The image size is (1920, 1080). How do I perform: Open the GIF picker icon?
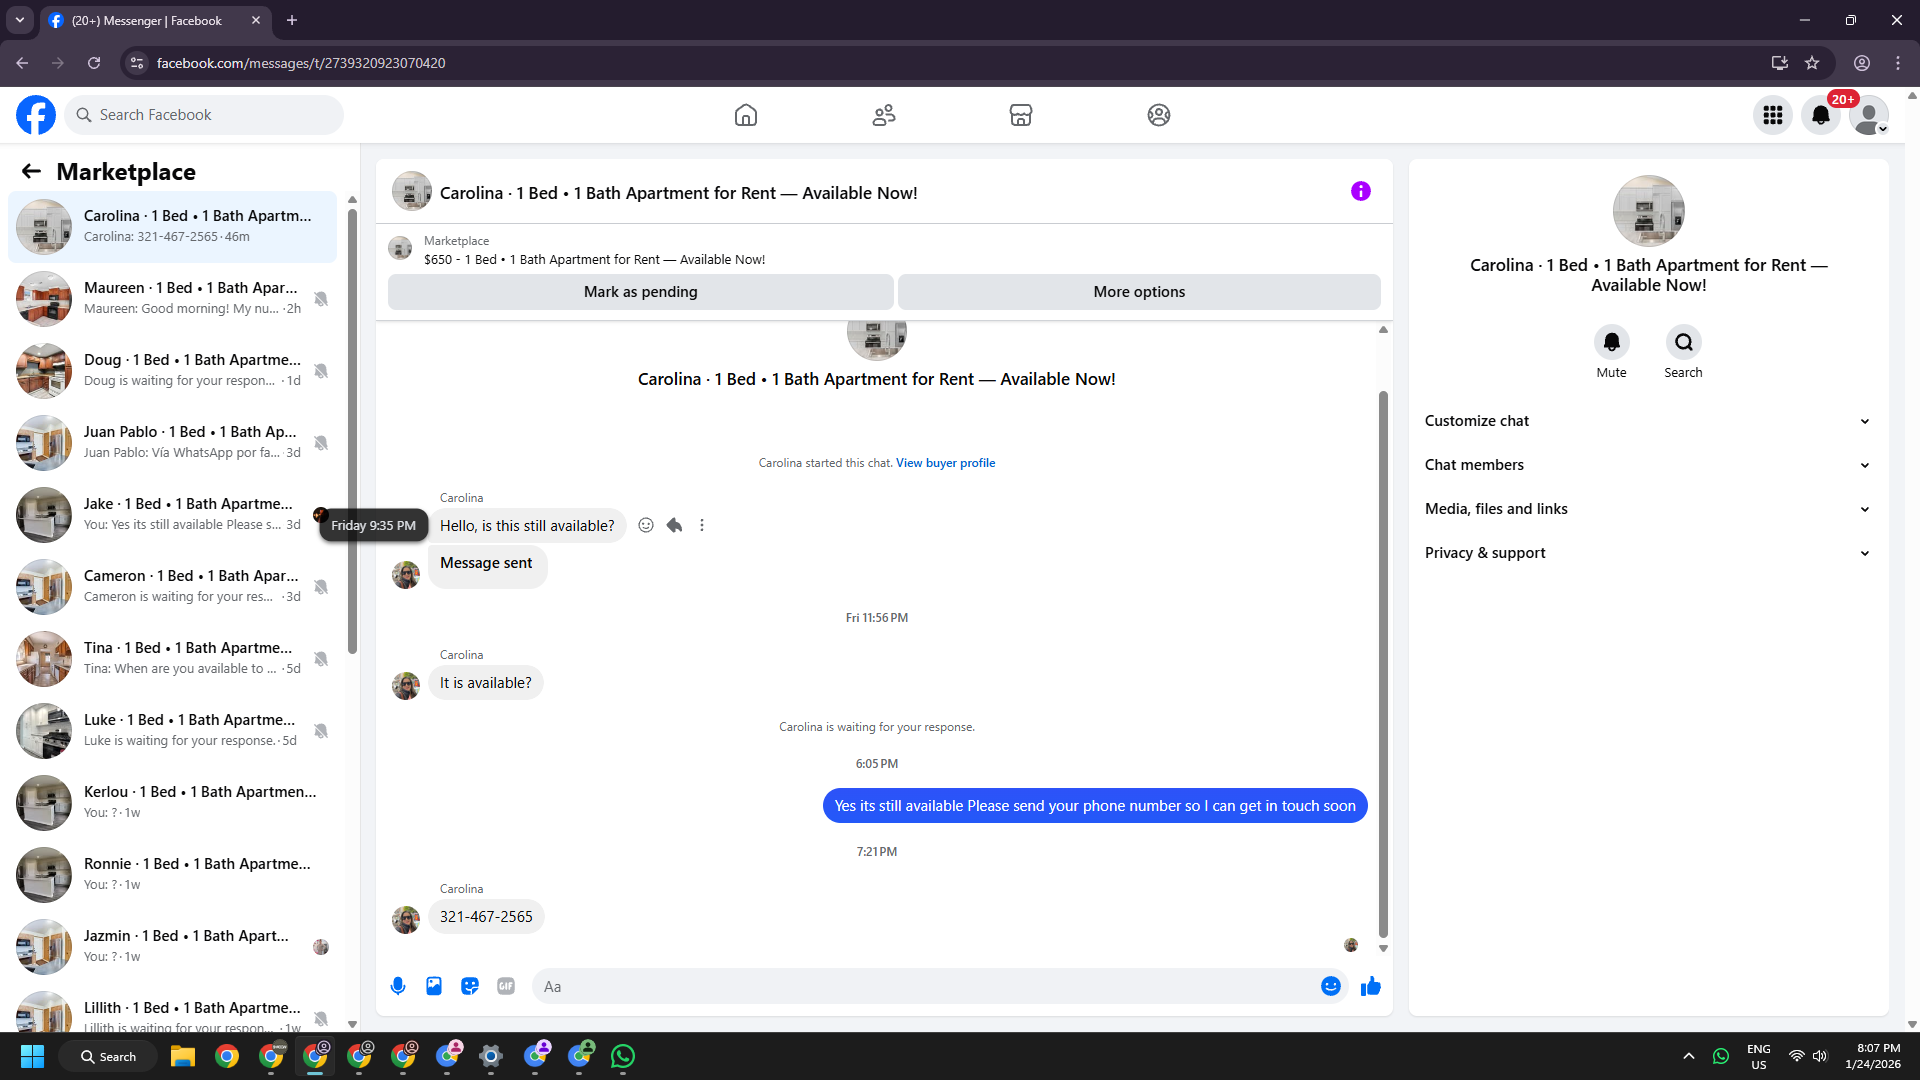point(506,986)
